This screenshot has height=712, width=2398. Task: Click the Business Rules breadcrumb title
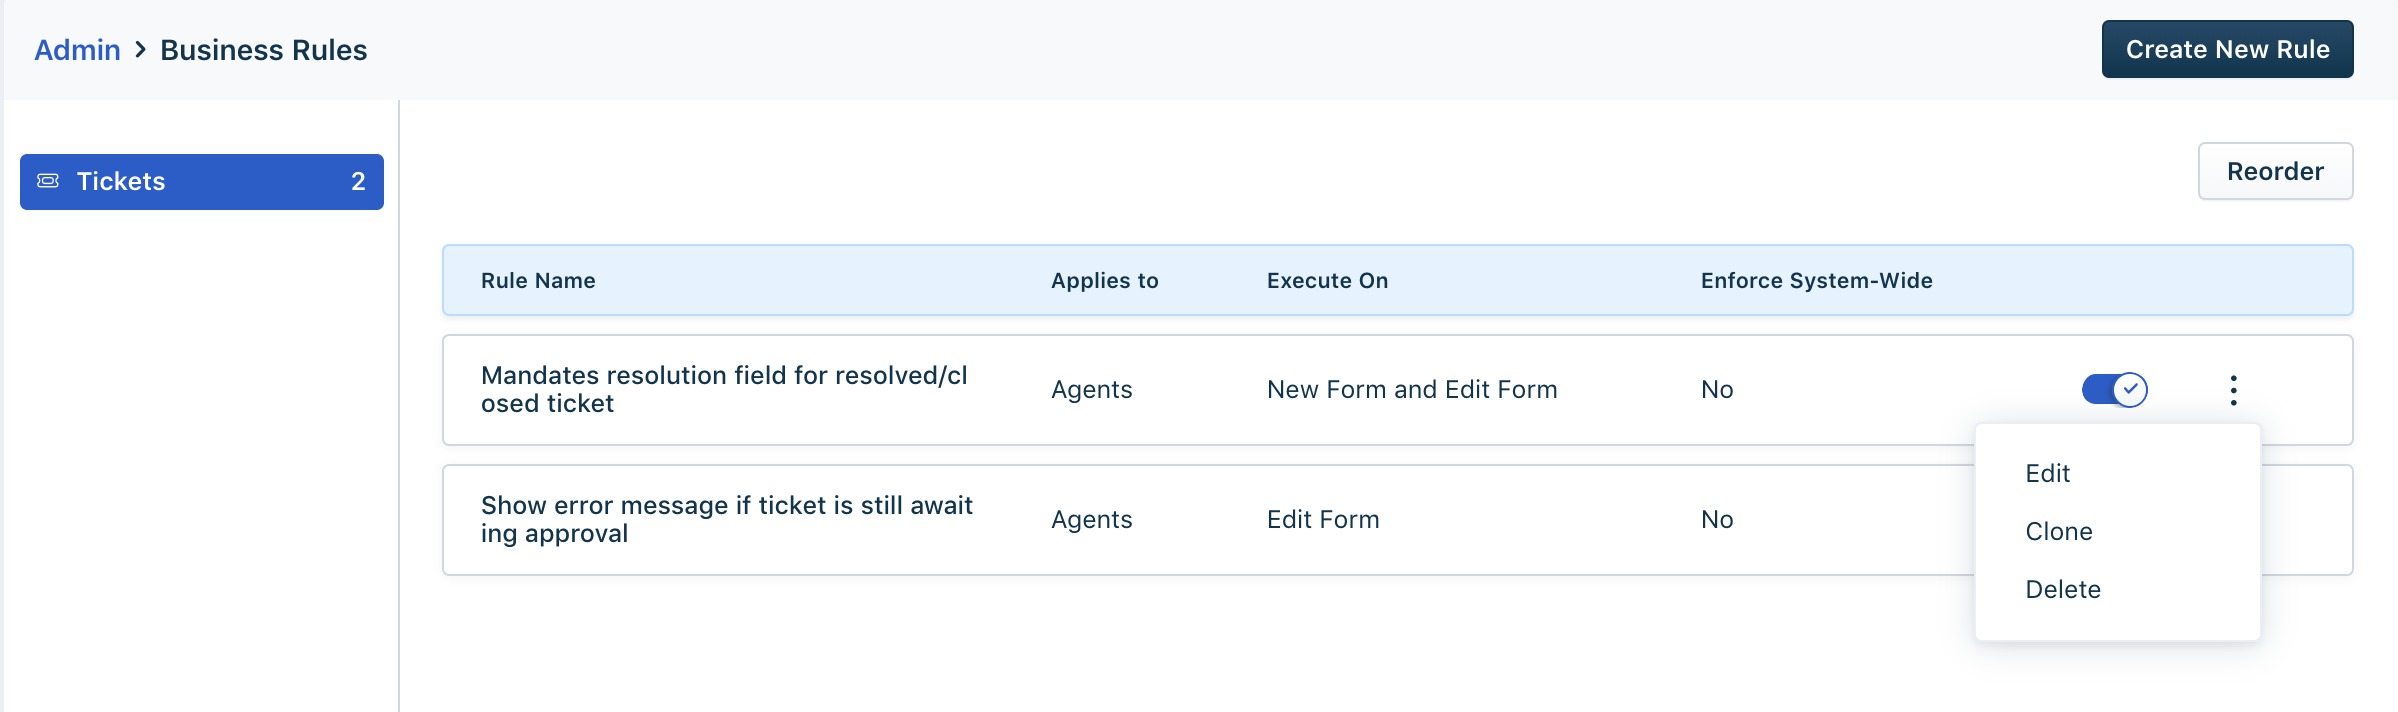click(264, 50)
